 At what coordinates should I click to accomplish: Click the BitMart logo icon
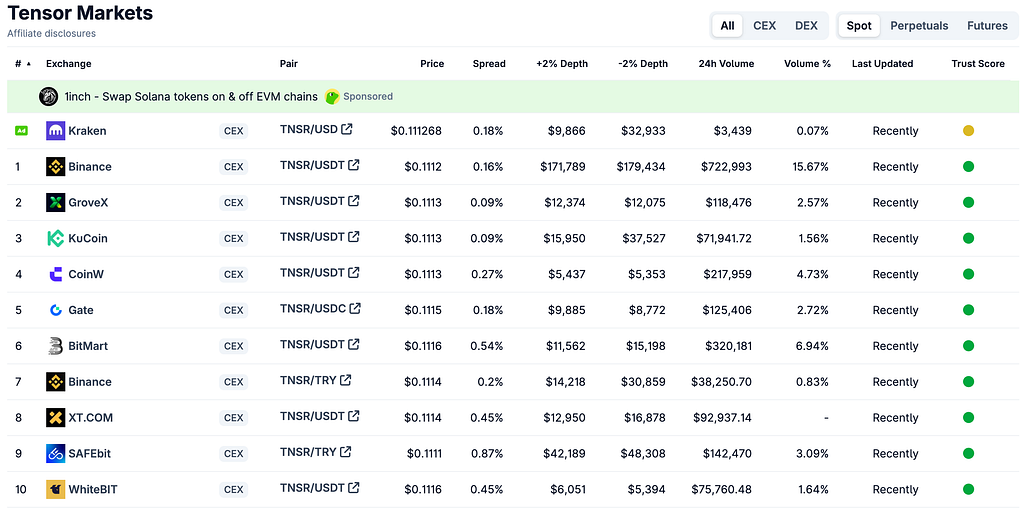point(56,346)
